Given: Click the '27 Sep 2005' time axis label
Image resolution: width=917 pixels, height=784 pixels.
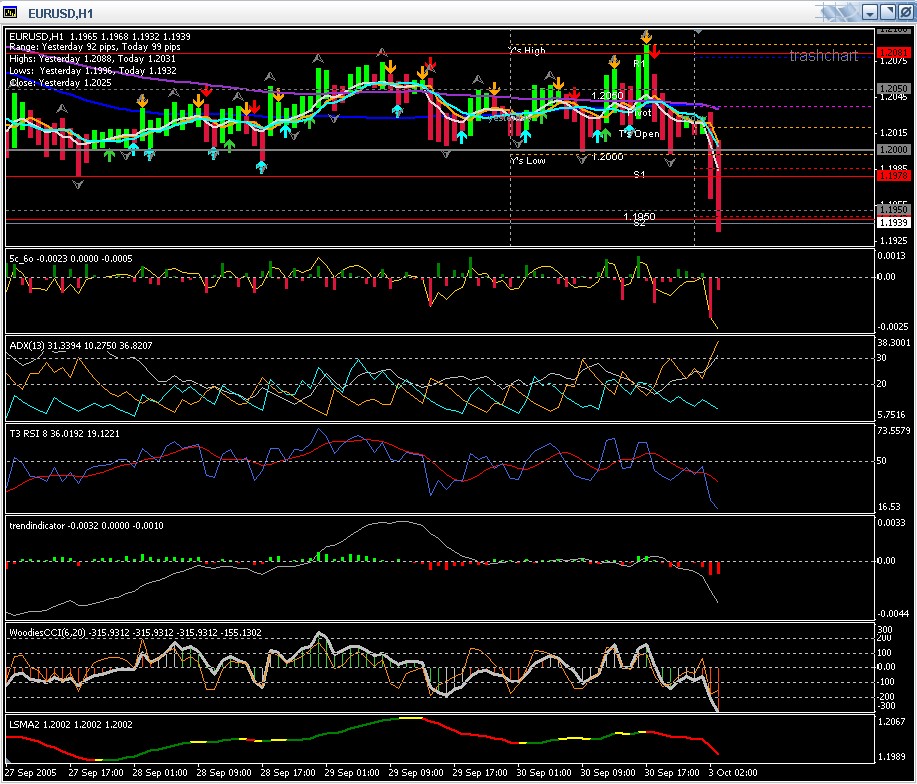Looking at the screenshot, I should coord(30,772).
